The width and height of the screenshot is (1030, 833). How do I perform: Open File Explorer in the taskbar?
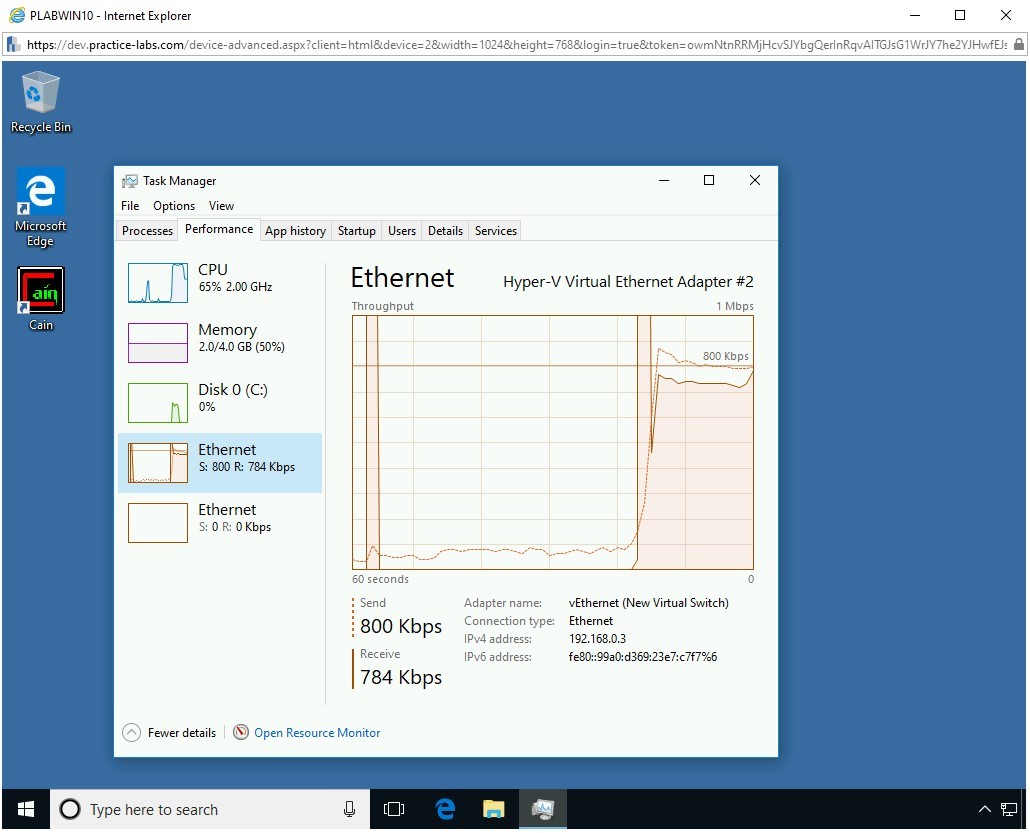(x=493, y=809)
